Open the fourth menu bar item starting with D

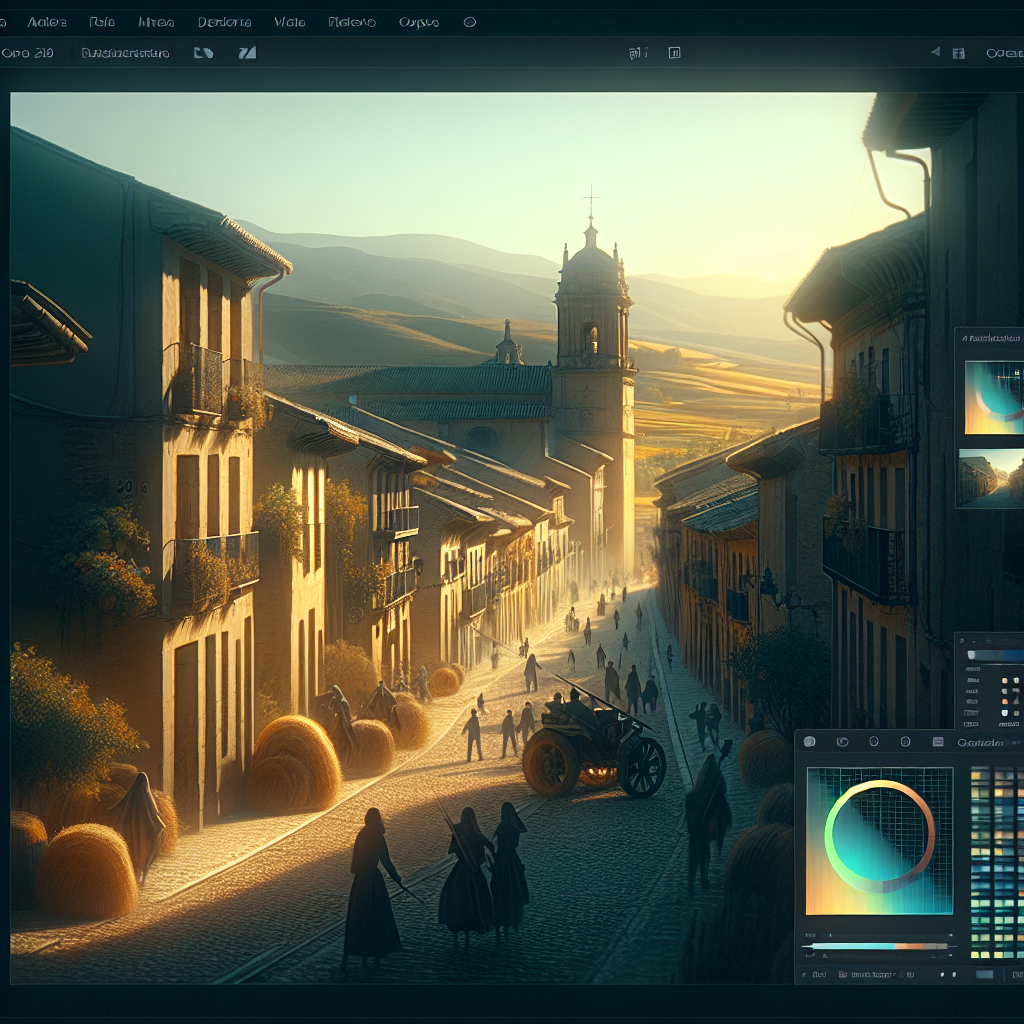[224, 22]
